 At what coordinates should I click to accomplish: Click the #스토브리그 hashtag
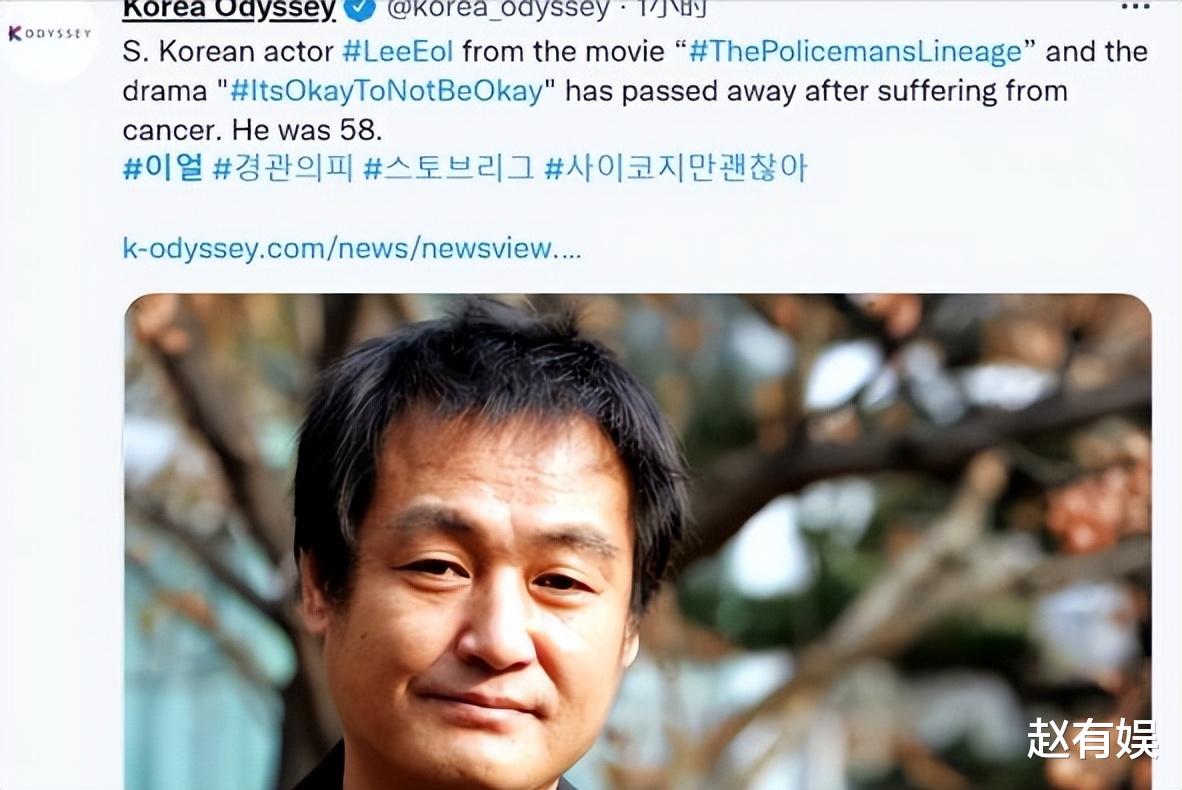click(x=449, y=167)
